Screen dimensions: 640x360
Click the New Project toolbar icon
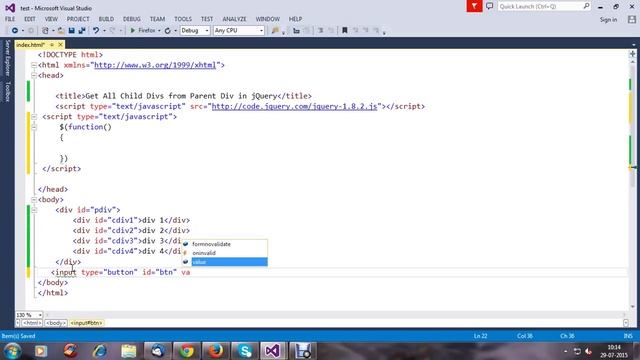(45, 31)
